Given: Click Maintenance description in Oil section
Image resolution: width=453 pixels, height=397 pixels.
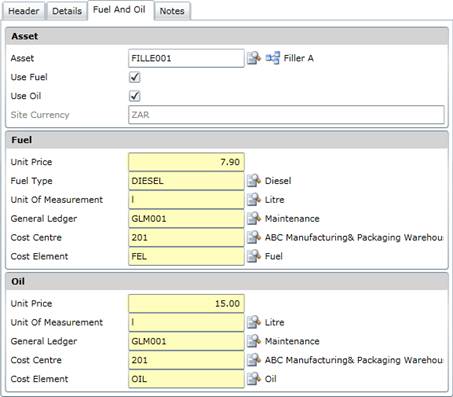Looking at the screenshot, I should pos(292,341).
